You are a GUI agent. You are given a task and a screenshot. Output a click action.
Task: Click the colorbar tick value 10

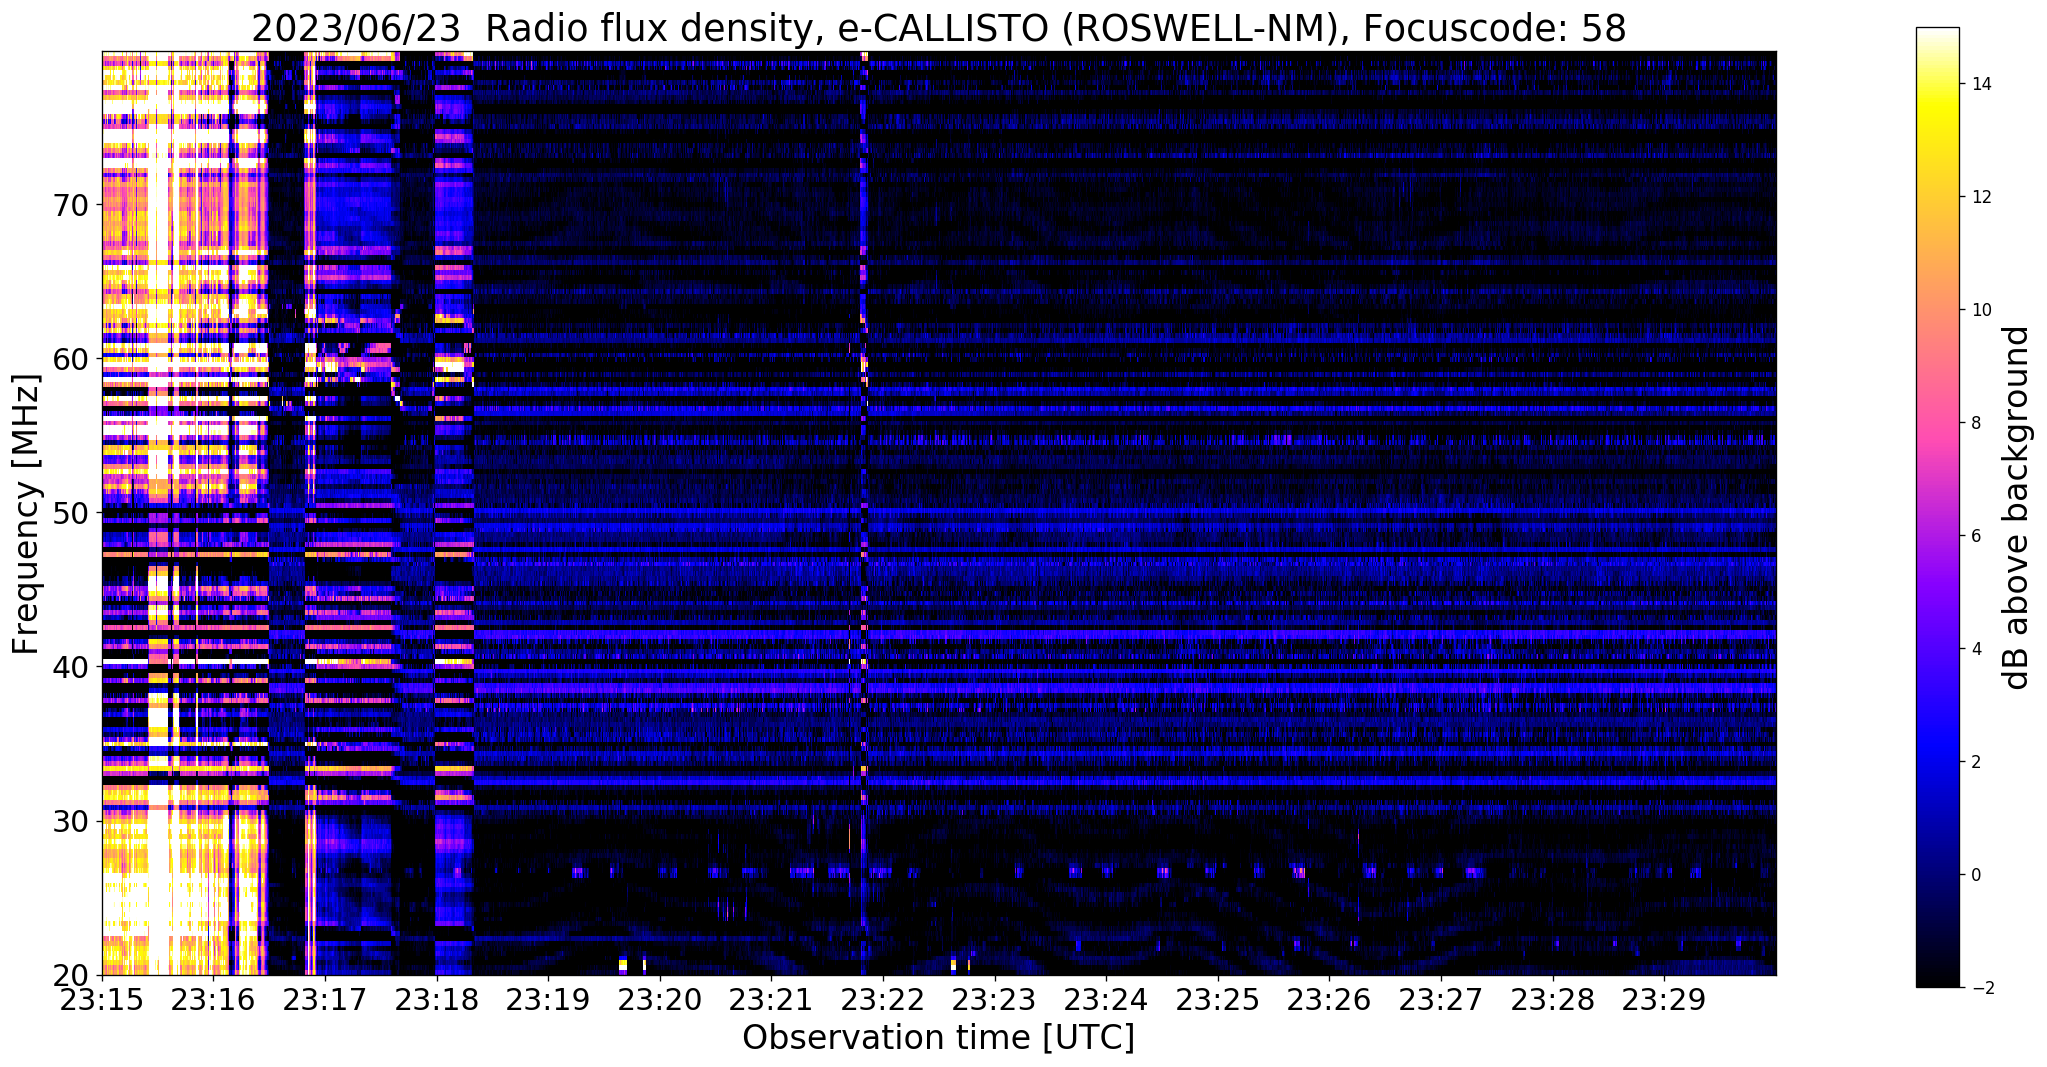[x=1981, y=310]
